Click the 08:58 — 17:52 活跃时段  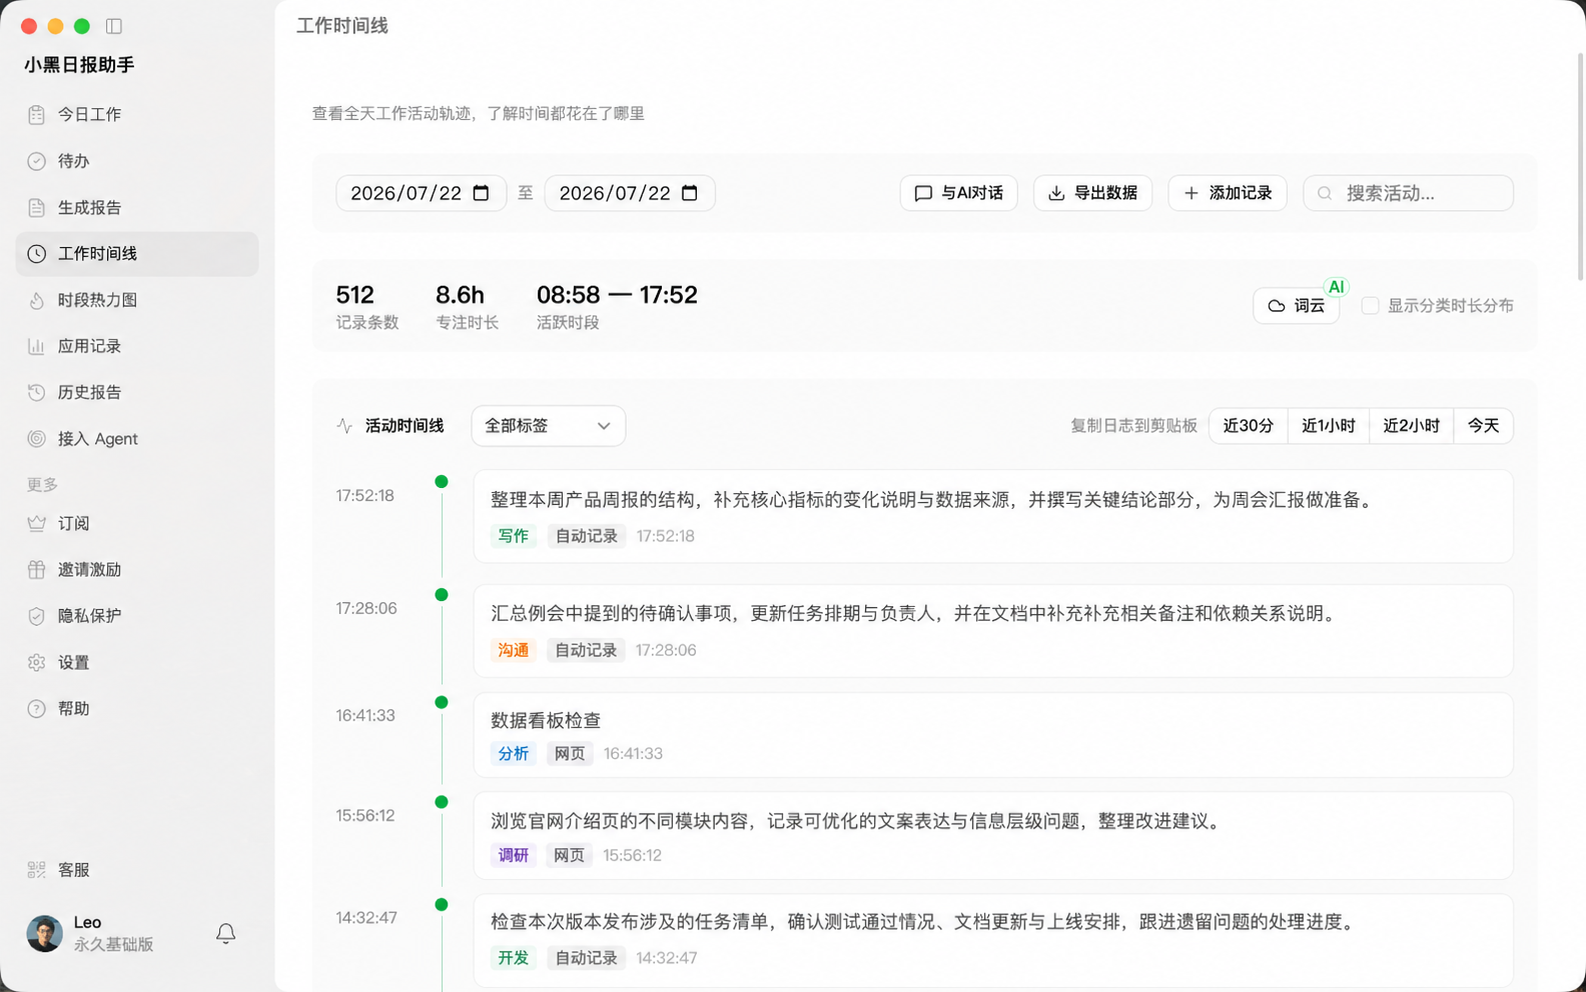pos(617,307)
